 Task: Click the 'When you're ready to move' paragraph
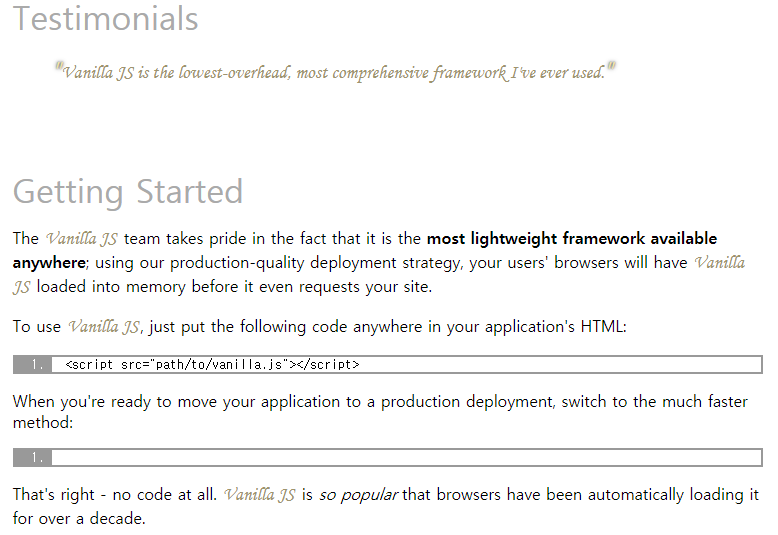380,412
